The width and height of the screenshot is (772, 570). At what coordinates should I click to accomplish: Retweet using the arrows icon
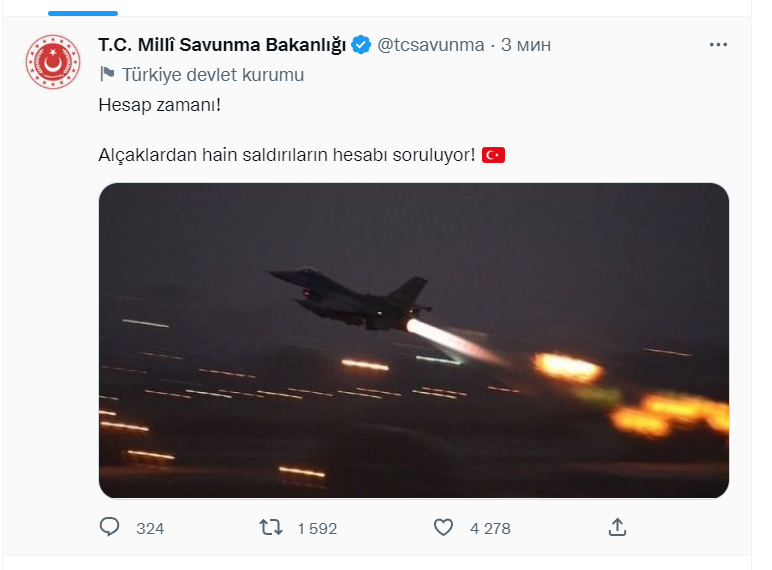click(270, 527)
